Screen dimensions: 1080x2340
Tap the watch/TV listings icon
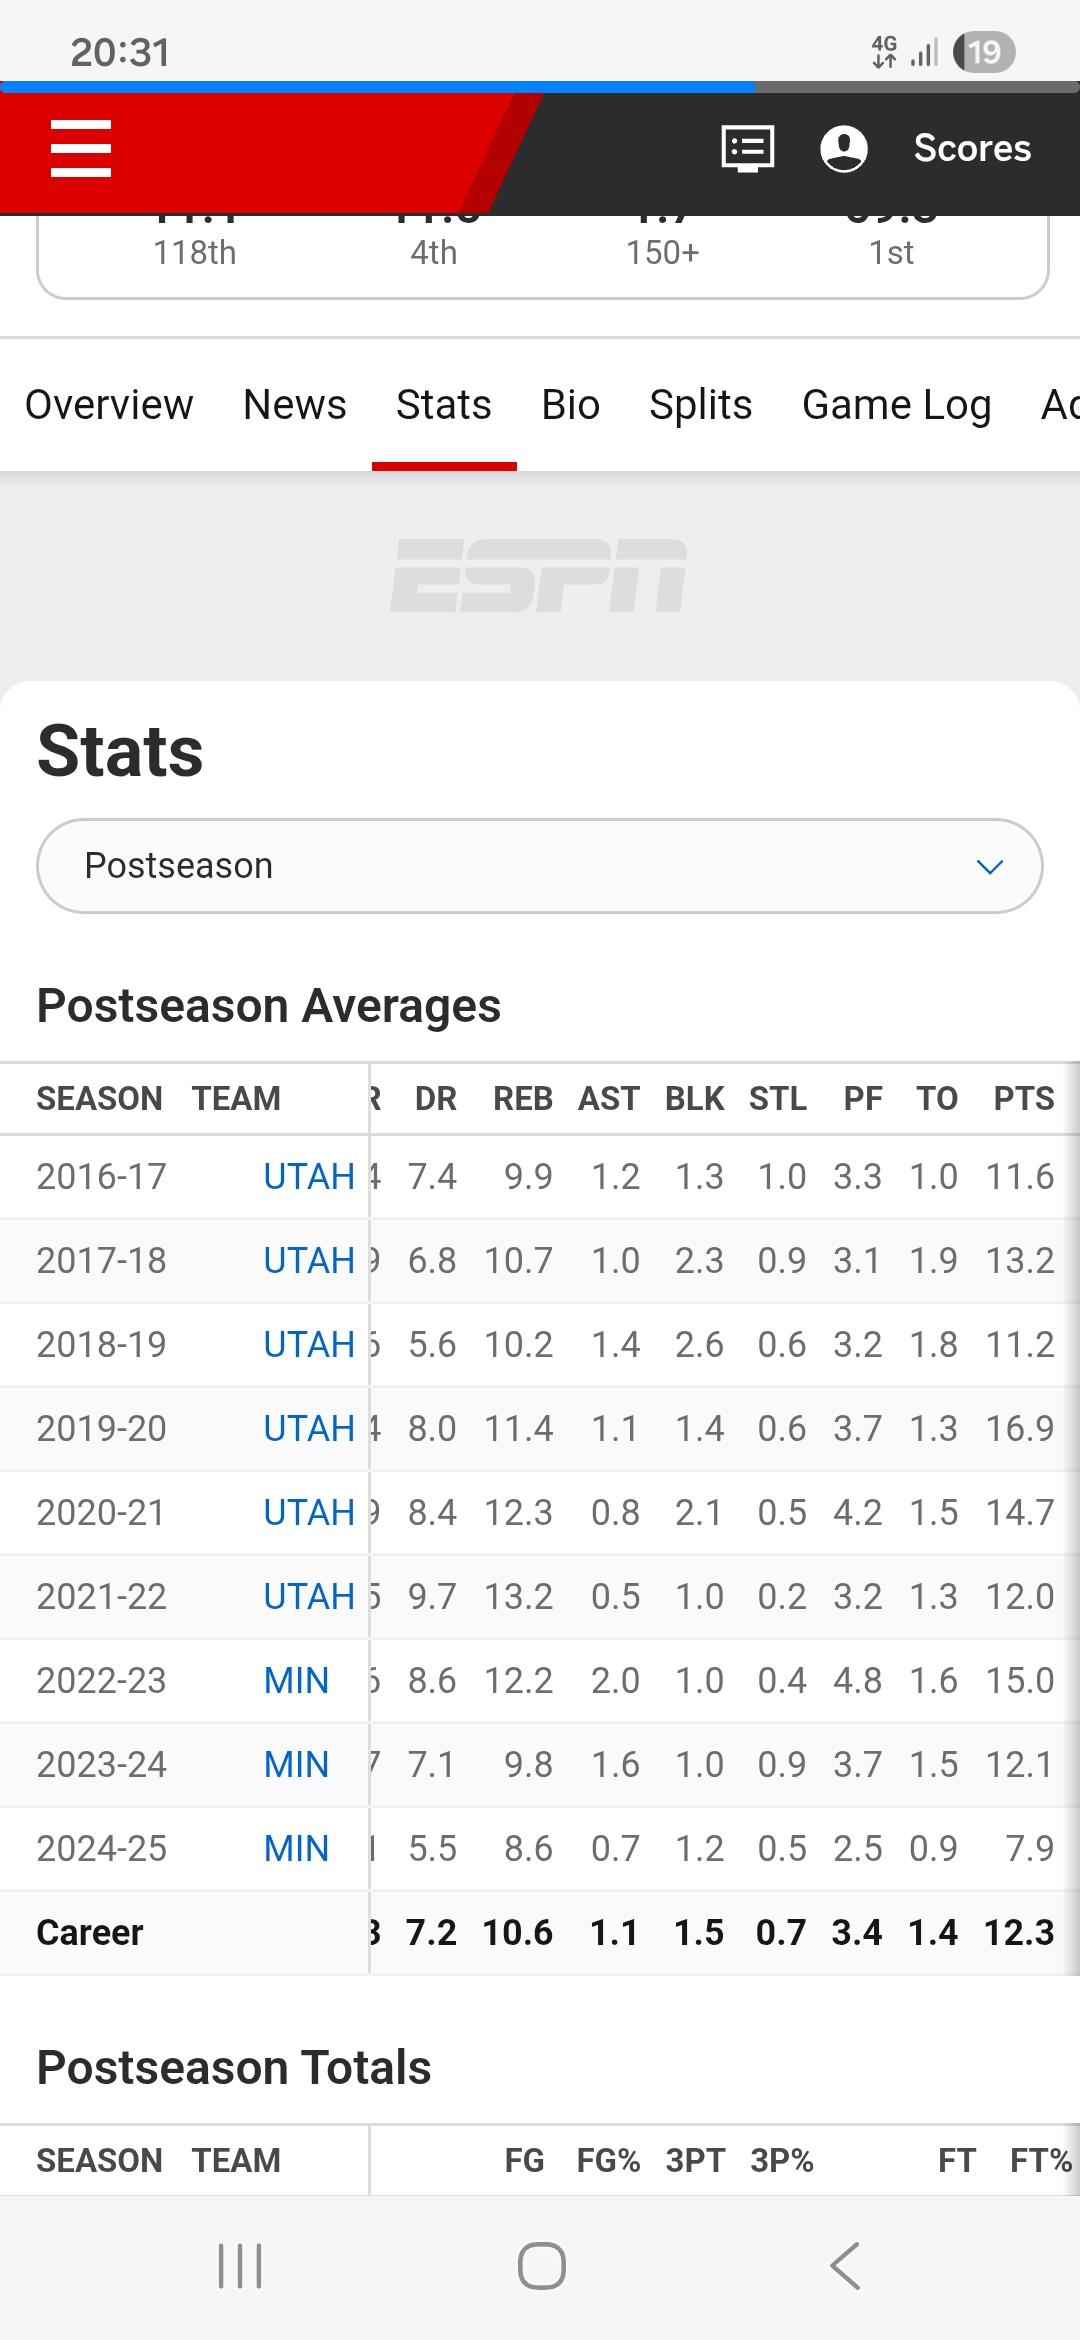tap(748, 148)
